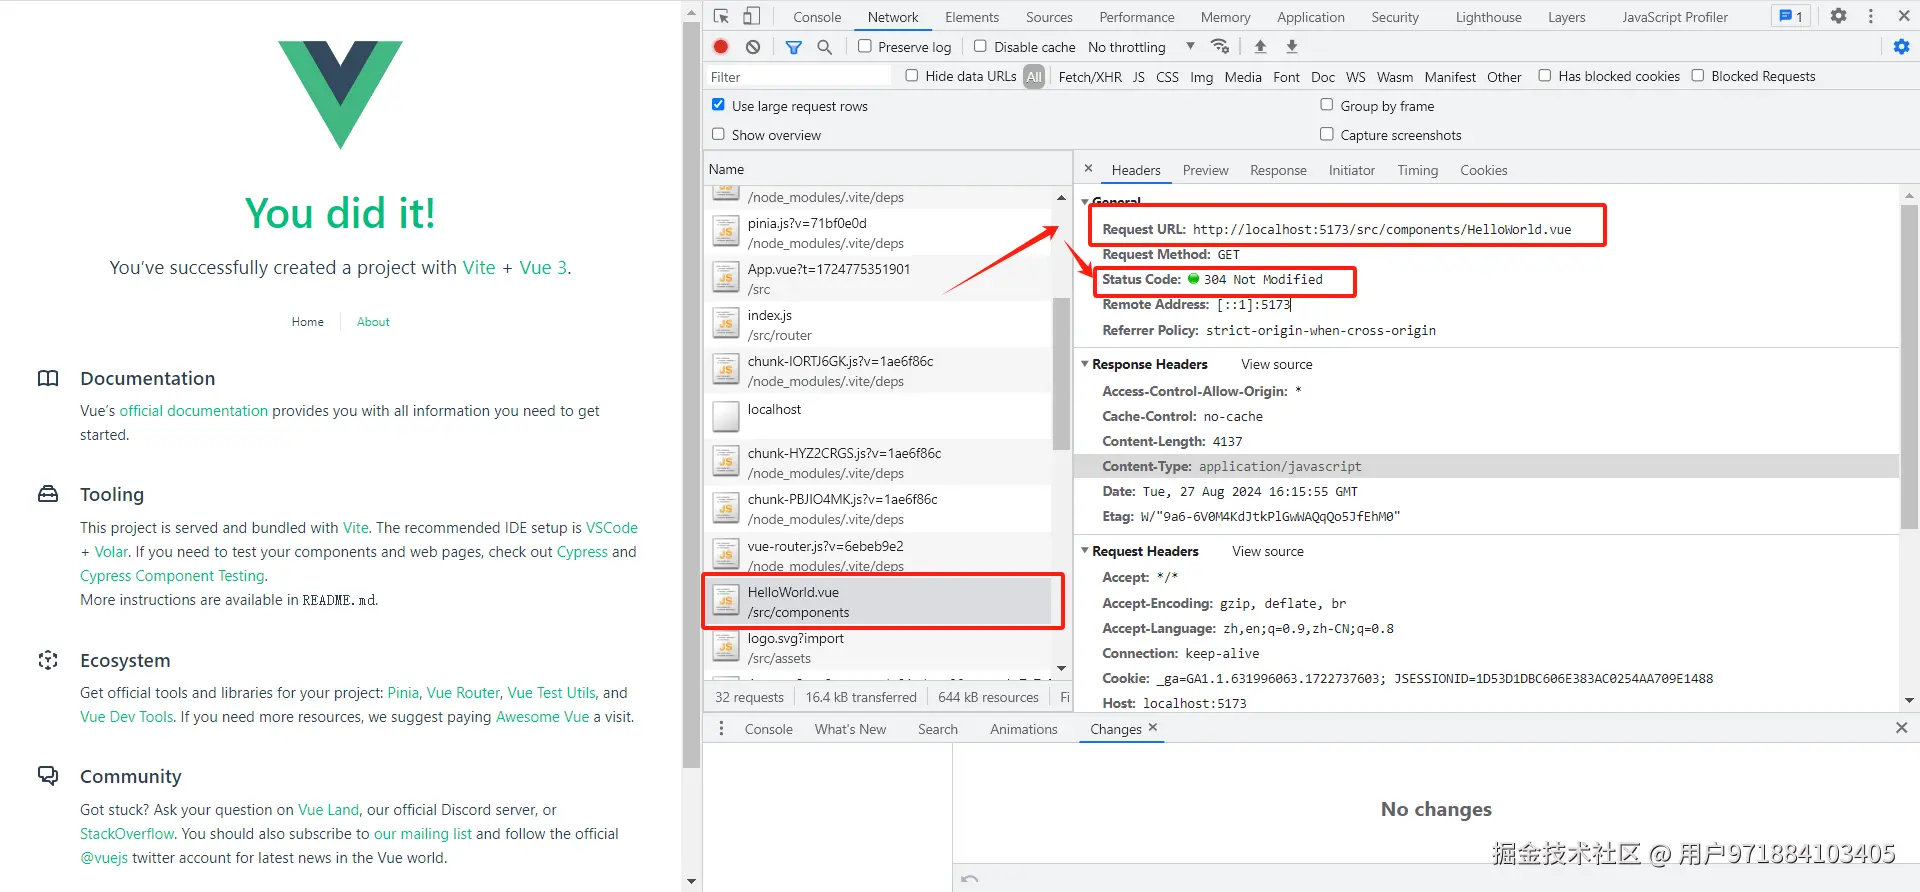Export HAR file download arrow
This screenshot has height=892, width=1920.
[x=1292, y=46]
